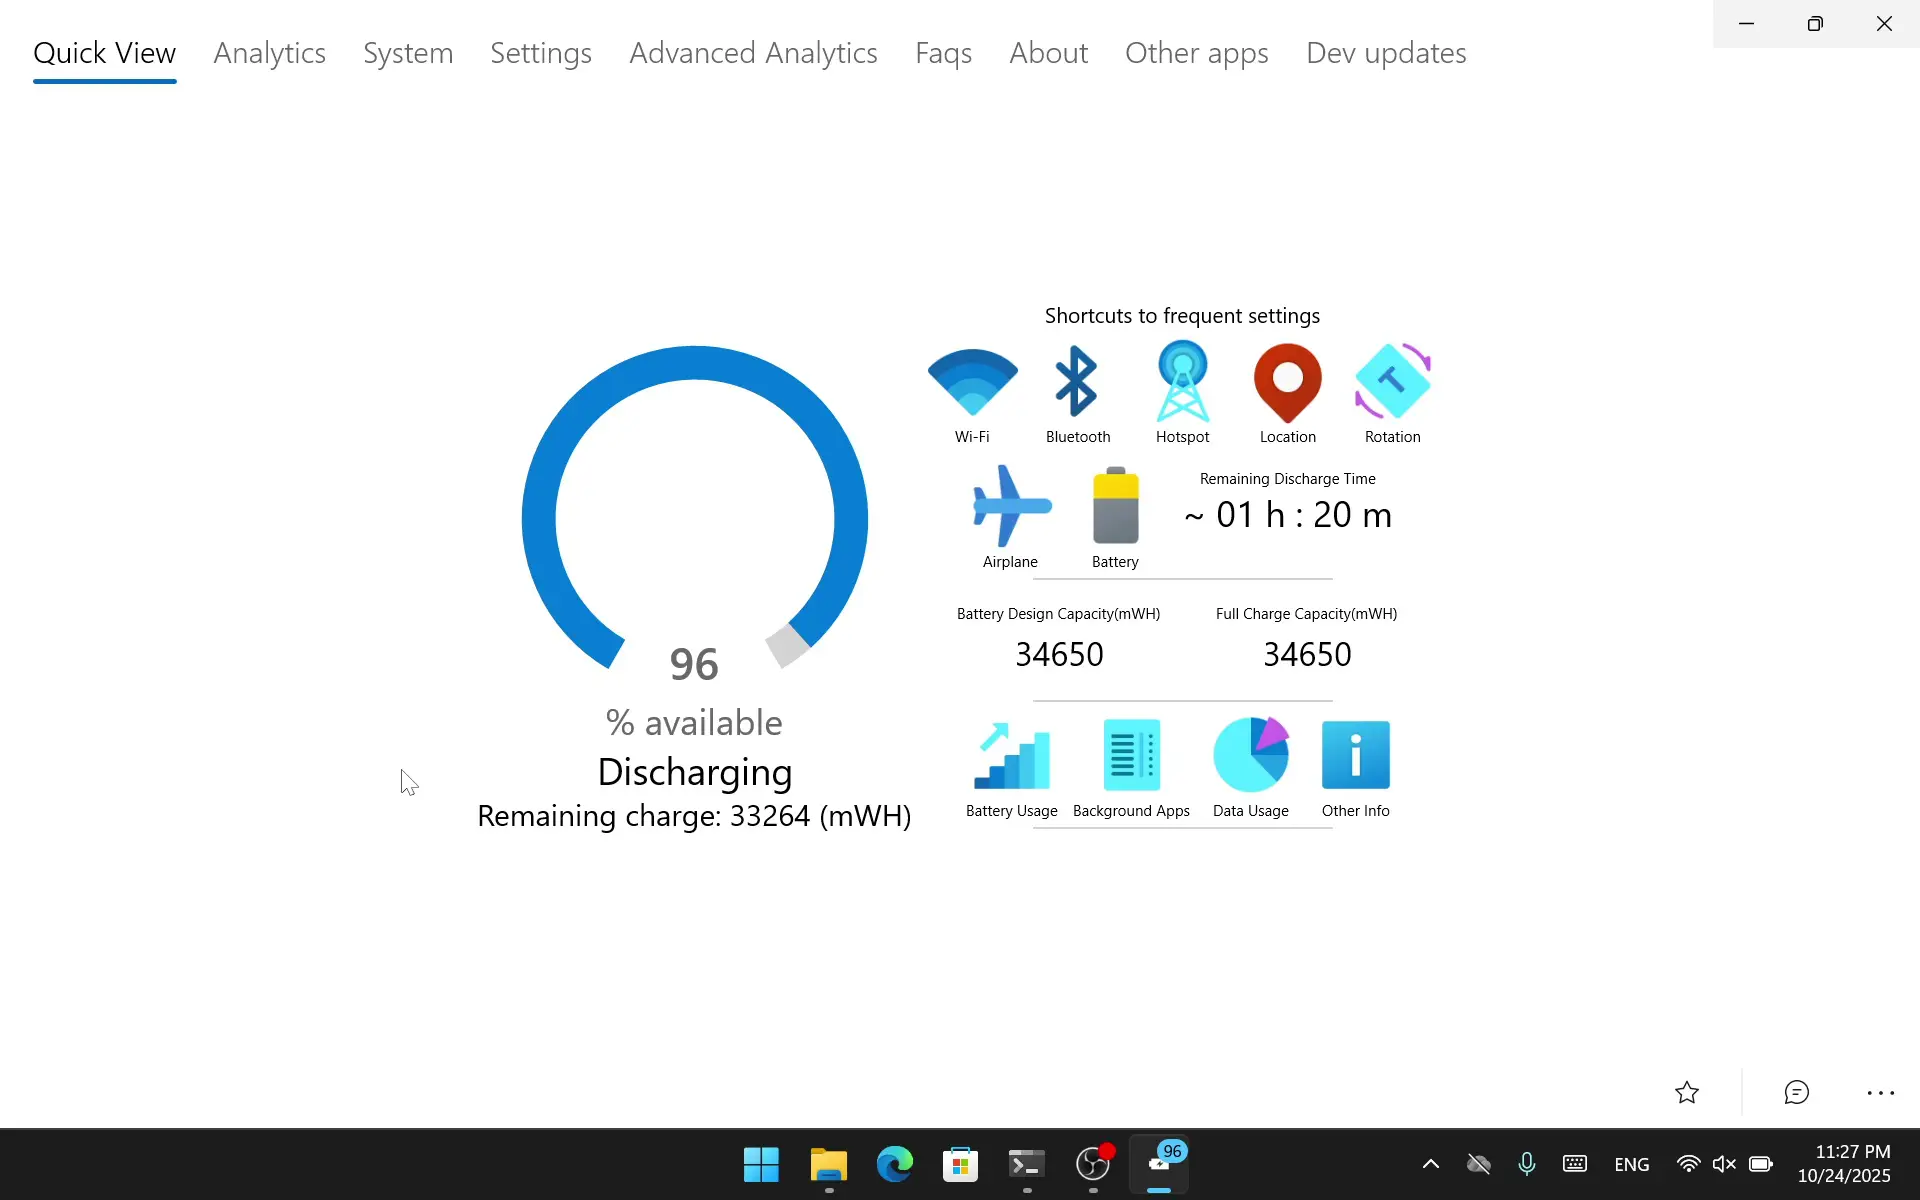Open the Other Info icon
Viewport: 1920px width, 1200px height.
coord(1355,757)
